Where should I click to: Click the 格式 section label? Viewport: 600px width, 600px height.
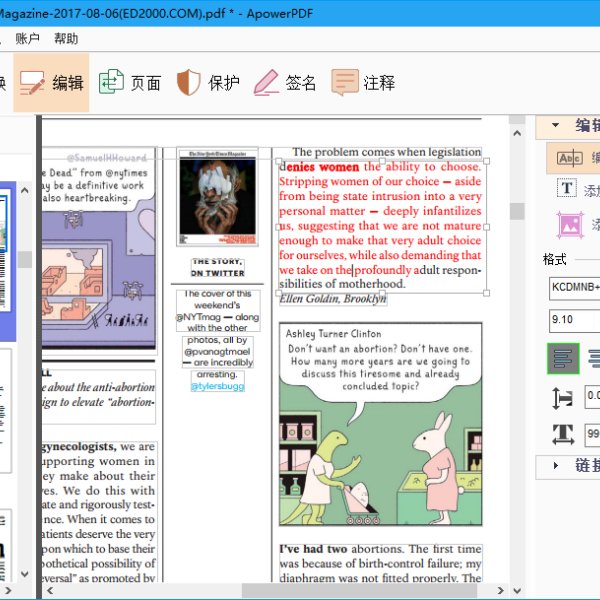click(x=554, y=259)
